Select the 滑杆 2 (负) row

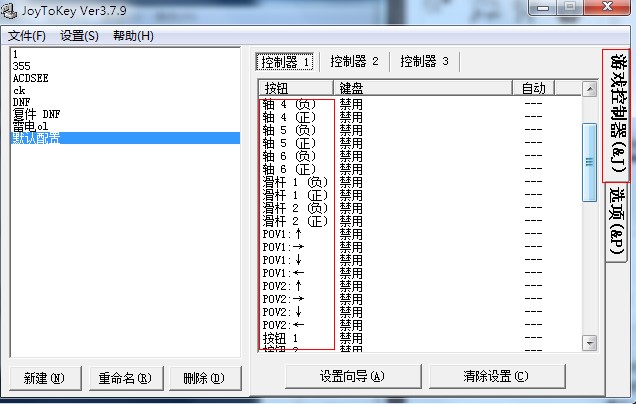(x=420, y=208)
